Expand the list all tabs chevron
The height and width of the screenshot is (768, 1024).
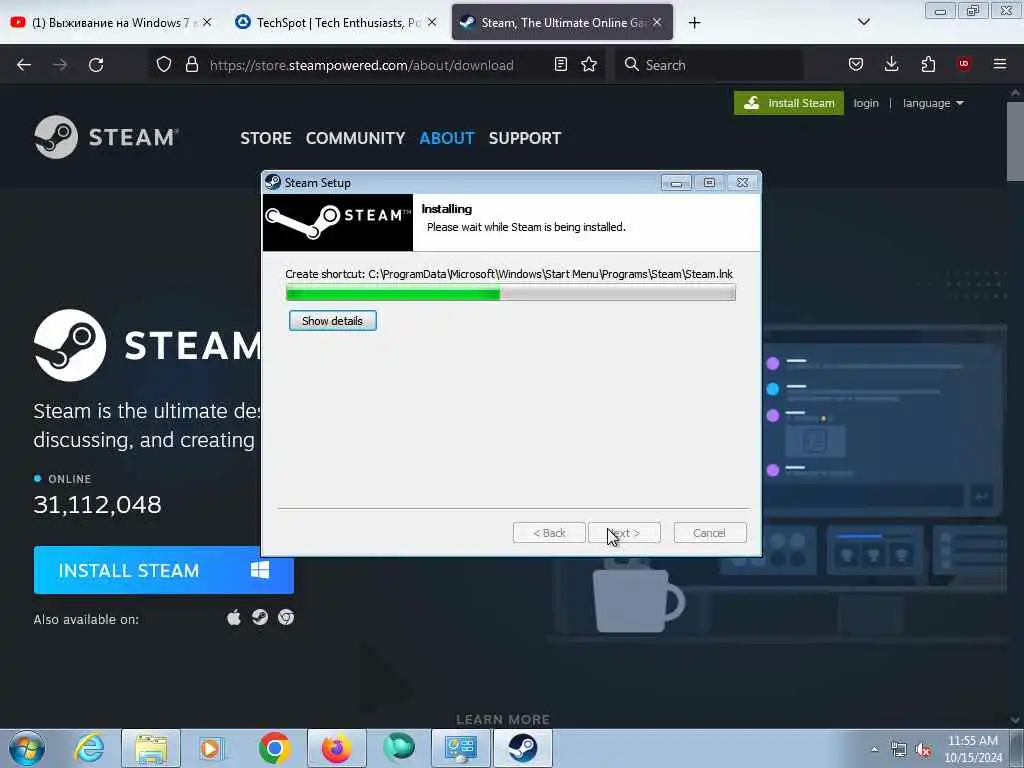click(x=863, y=22)
